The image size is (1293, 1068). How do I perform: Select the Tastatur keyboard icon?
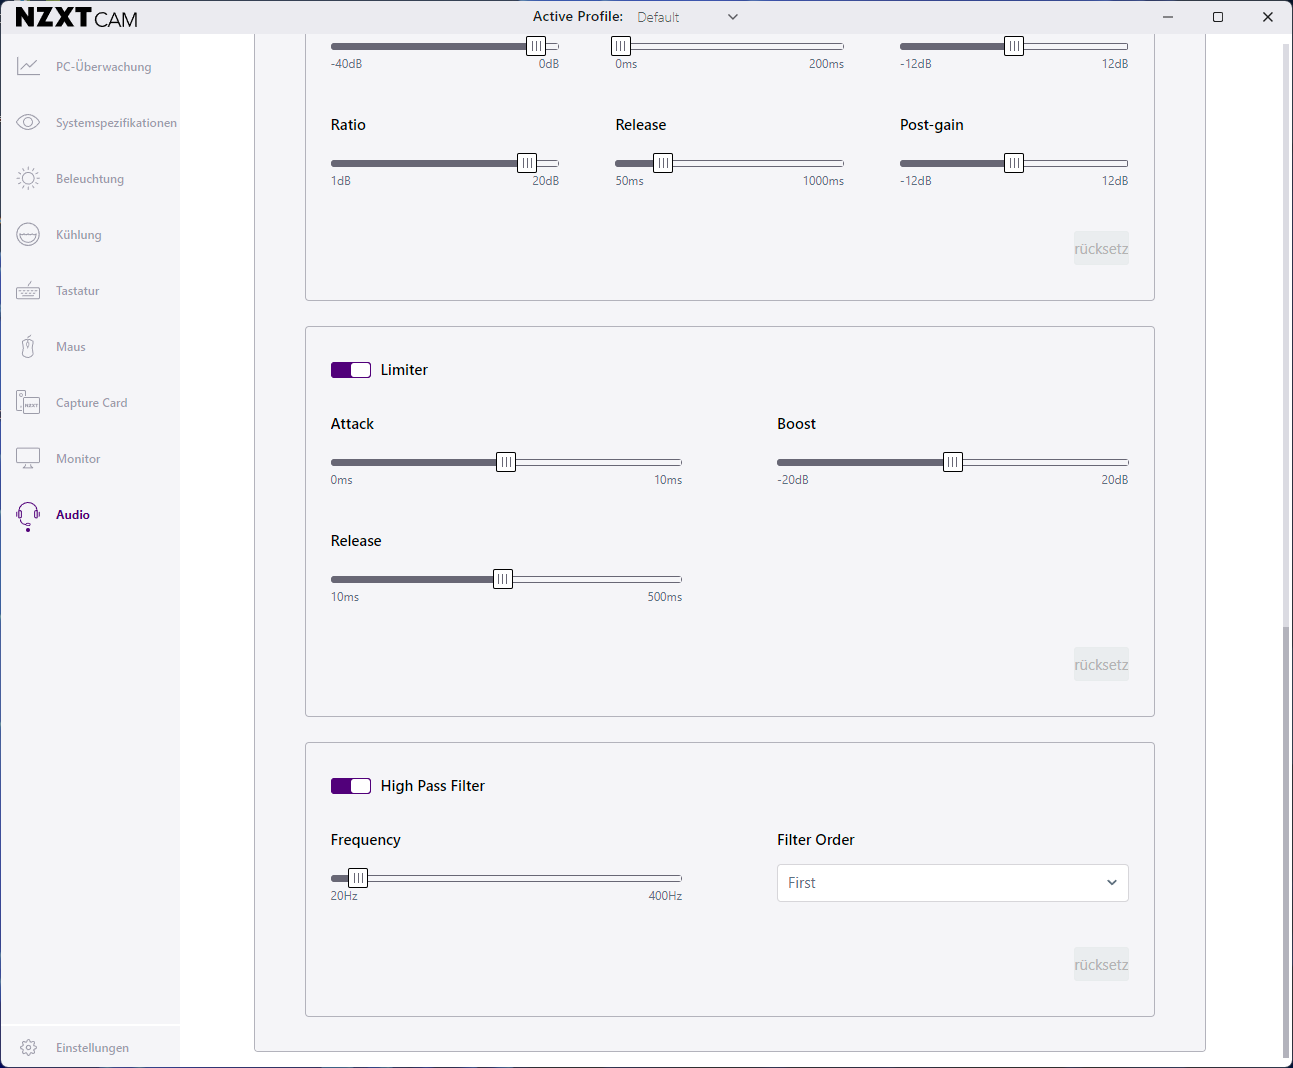coord(28,291)
